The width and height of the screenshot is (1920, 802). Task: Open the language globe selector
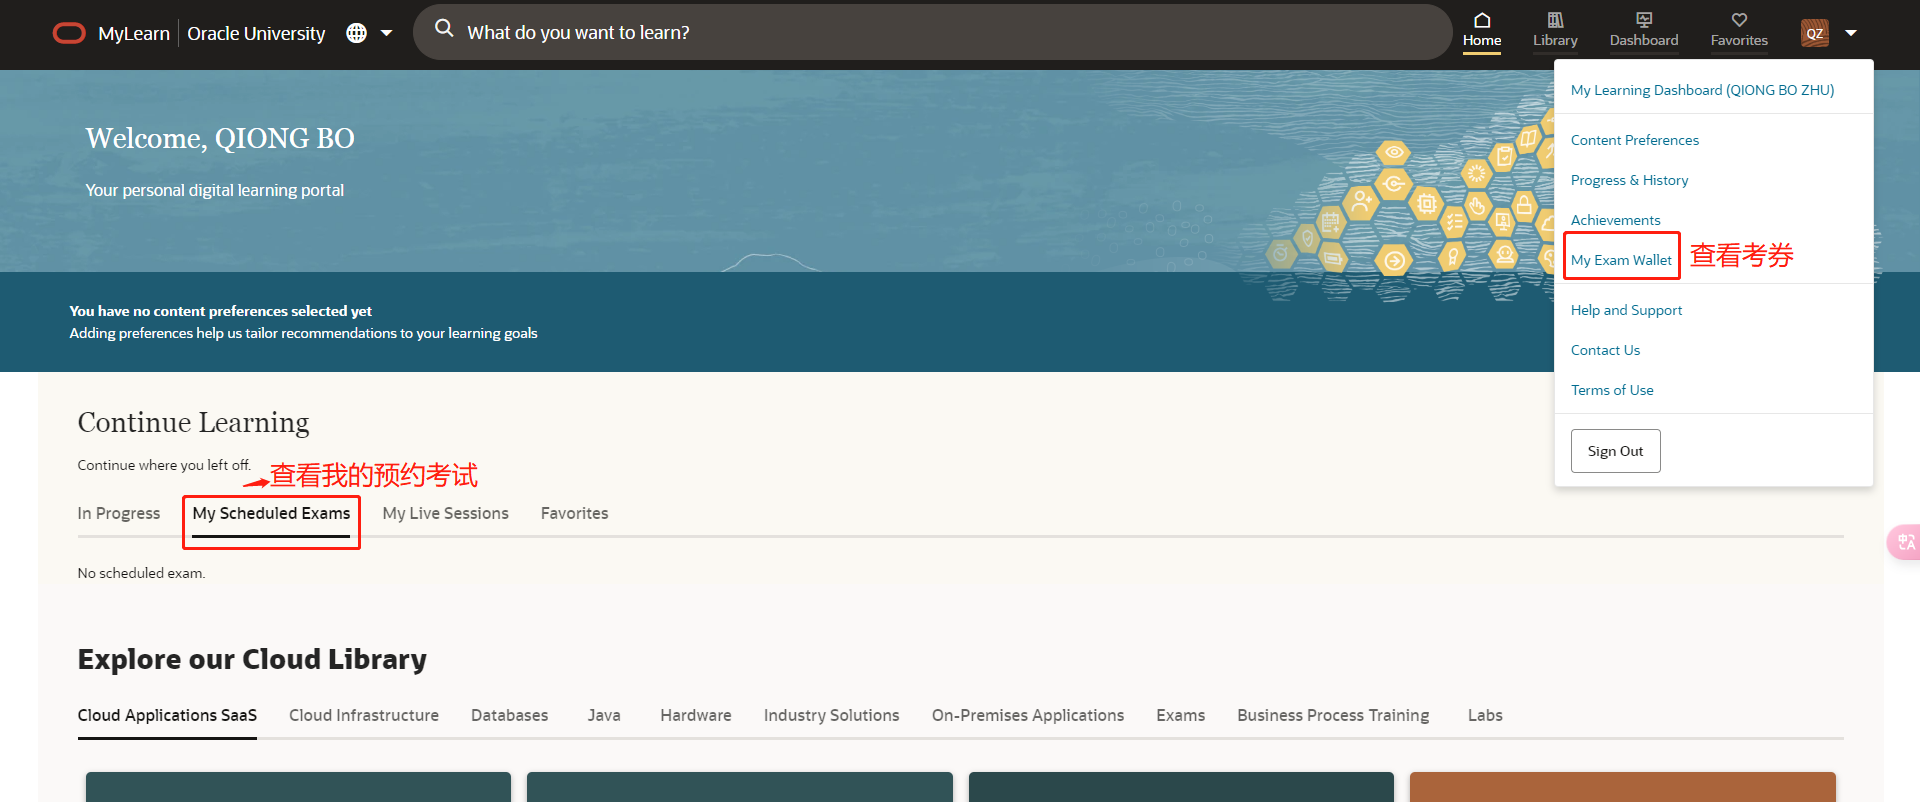(356, 33)
